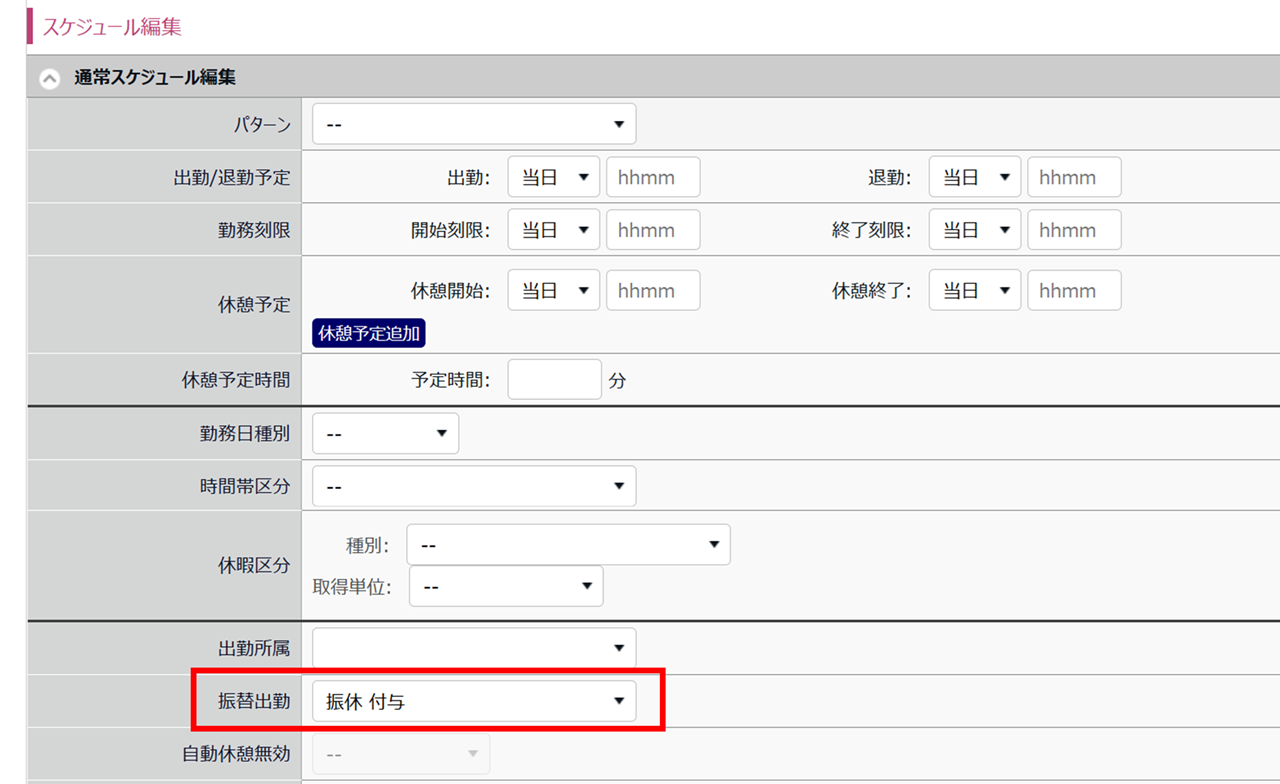This screenshot has width=1280, height=784.
Task: Click the 休憩予定時間 row label
Action: (236, 380)
